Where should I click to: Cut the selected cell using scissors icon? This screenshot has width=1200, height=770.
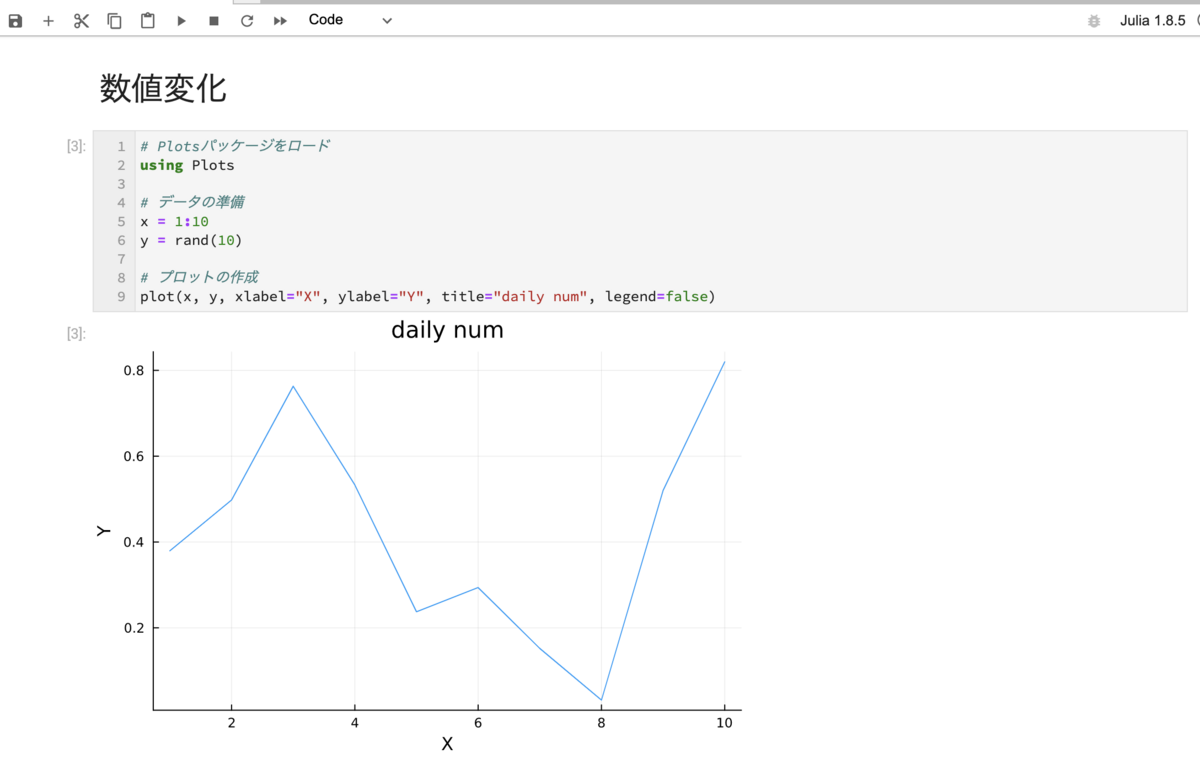[81, 21]
